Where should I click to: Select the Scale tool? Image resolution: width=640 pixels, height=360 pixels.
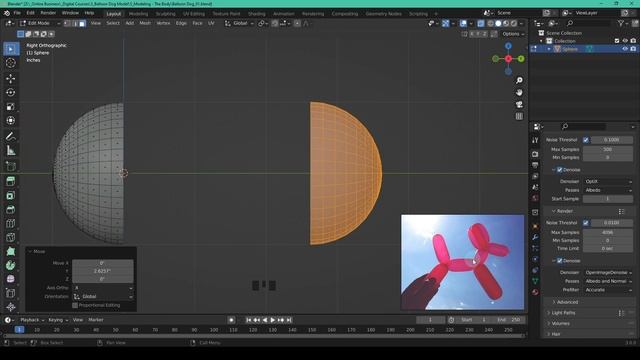pos(11,107)
